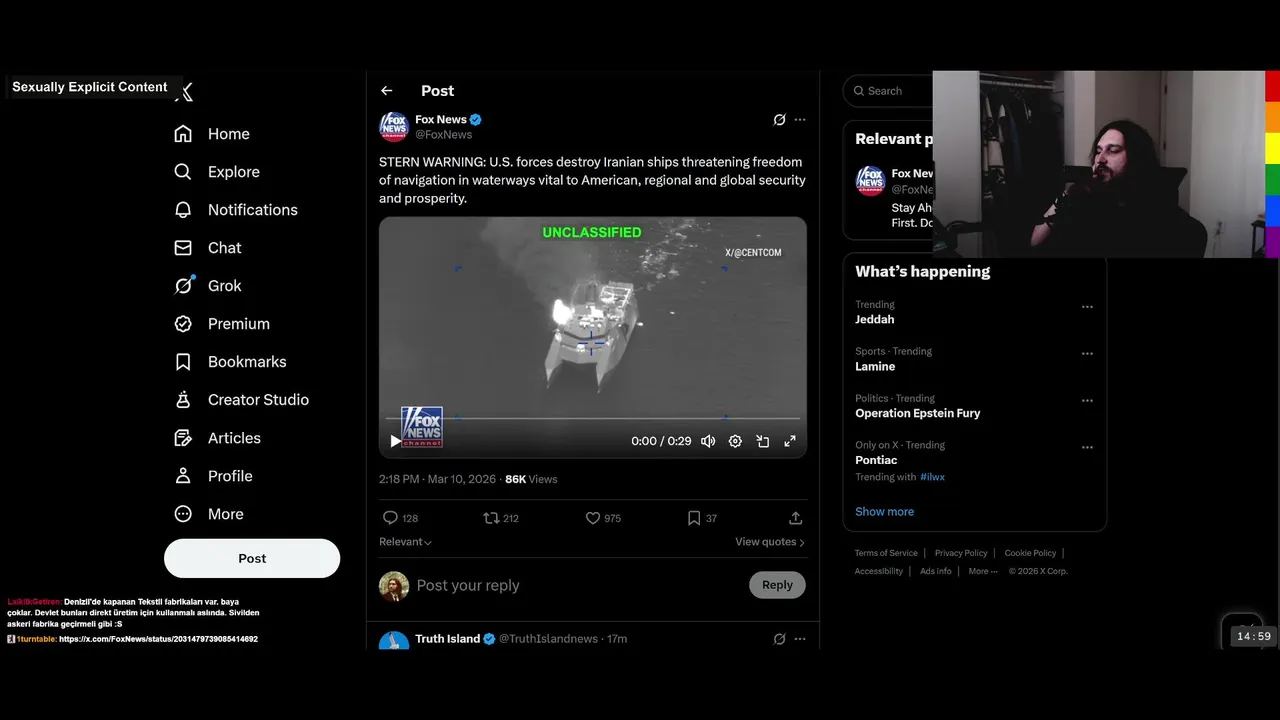This screenshot has height=720, width=1280.
Task: Click the #ilwx hashtag link
Action: click(x=932, y=477)
